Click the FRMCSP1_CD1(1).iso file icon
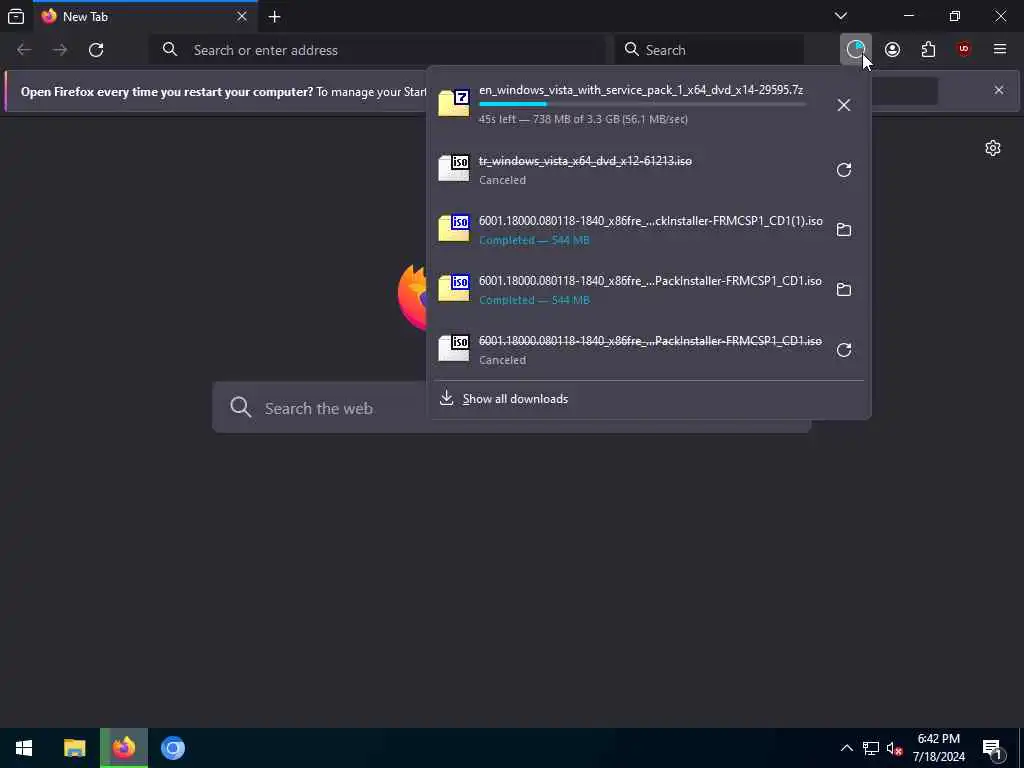Image resolution: width=1024 pixels, height=768 pixels. (454, 228)
